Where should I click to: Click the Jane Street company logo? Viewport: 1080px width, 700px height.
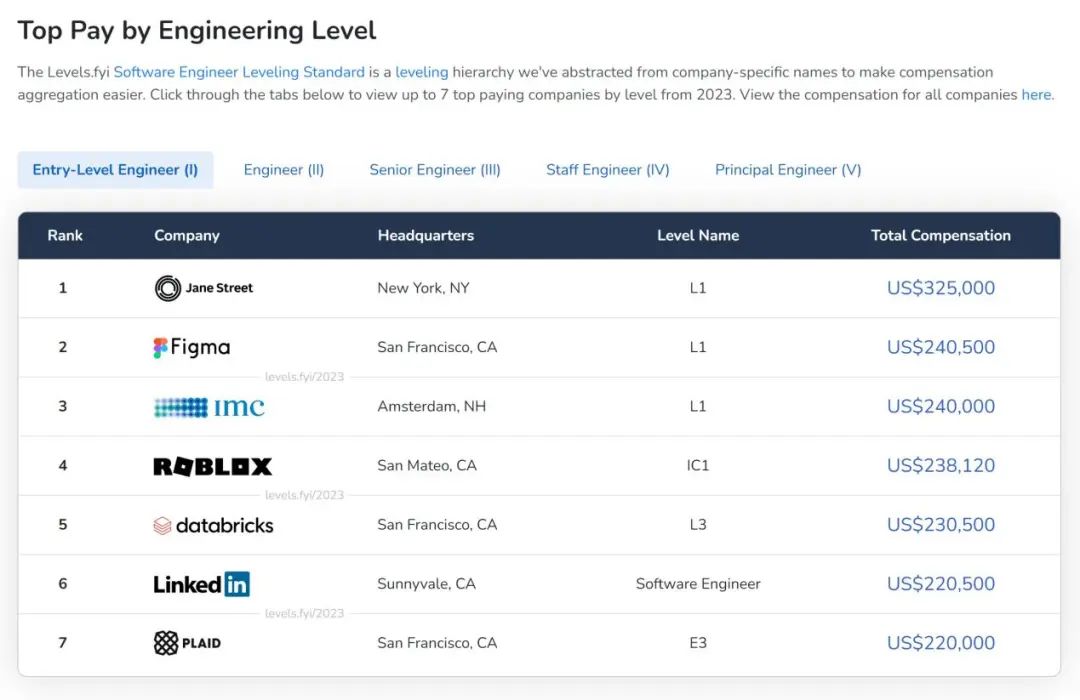204,288
